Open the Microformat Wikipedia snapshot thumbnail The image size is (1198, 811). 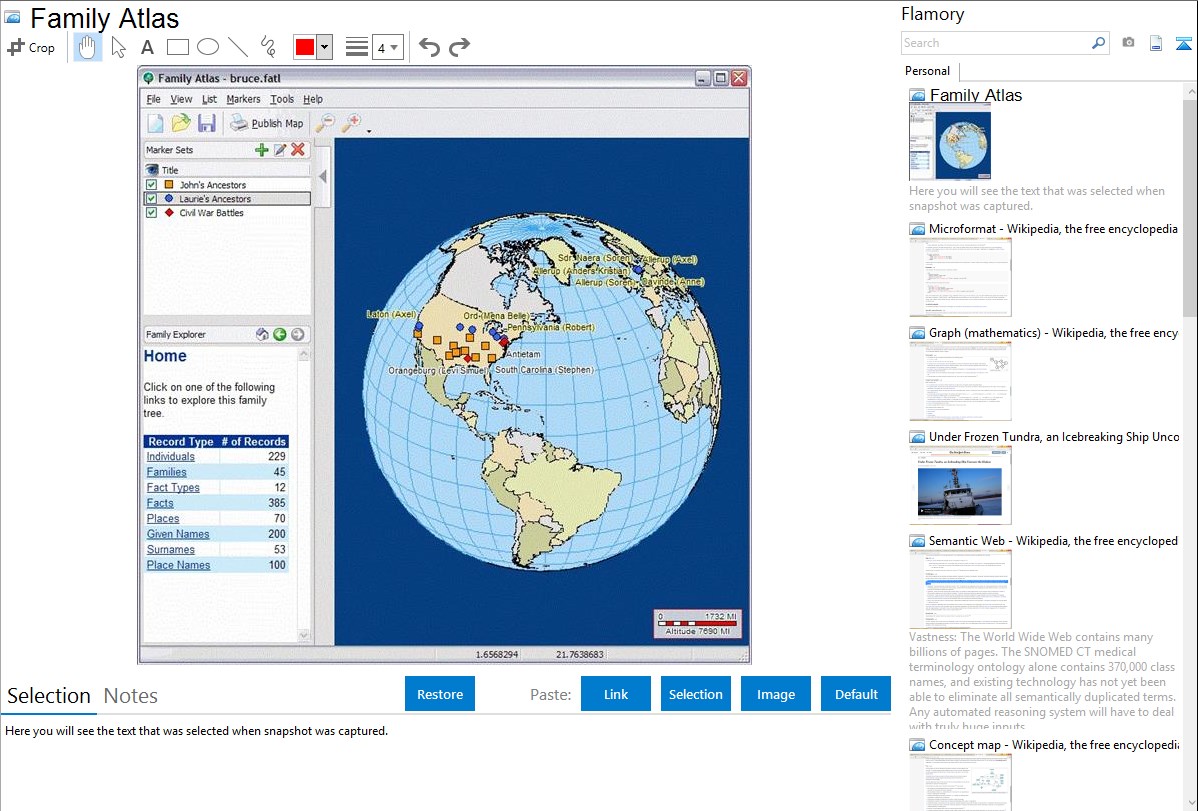point(960,277)
